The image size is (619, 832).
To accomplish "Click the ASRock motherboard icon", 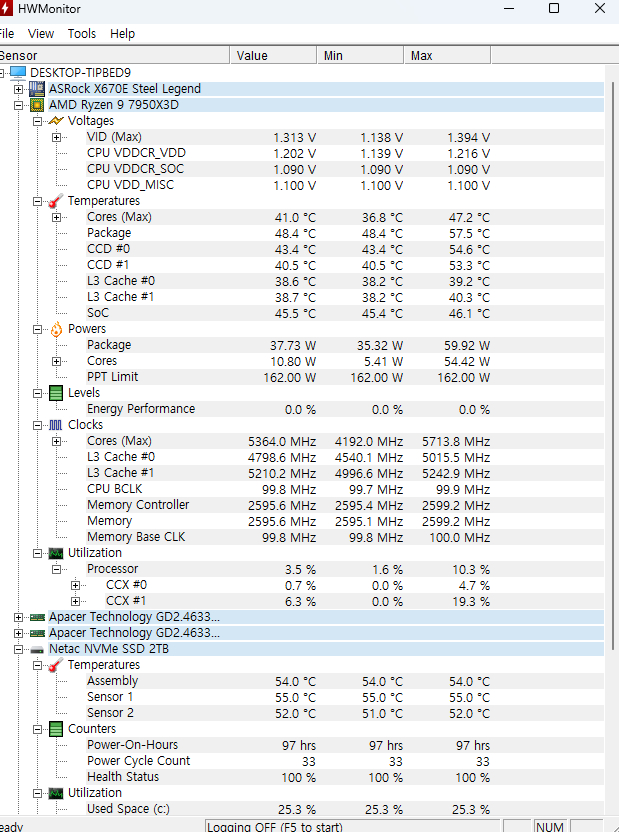I will pyautogui.click(x=37, y=89).
